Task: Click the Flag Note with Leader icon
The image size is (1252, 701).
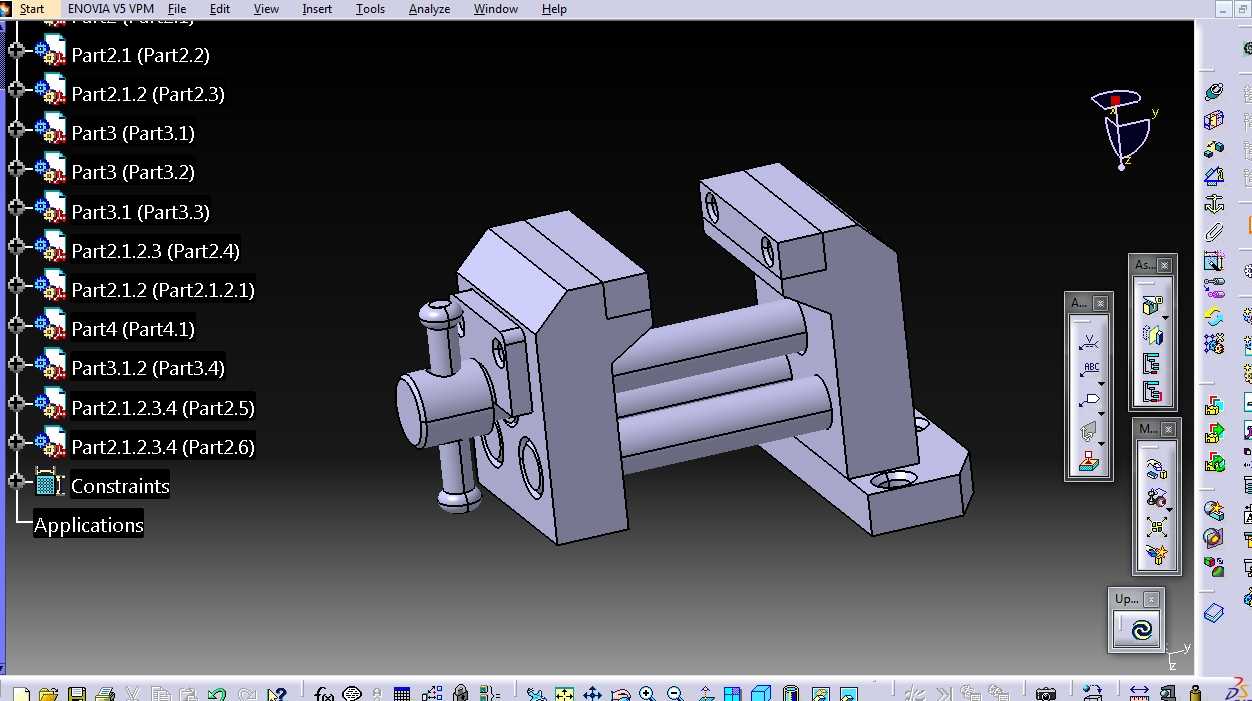Action: point(1089,402)
